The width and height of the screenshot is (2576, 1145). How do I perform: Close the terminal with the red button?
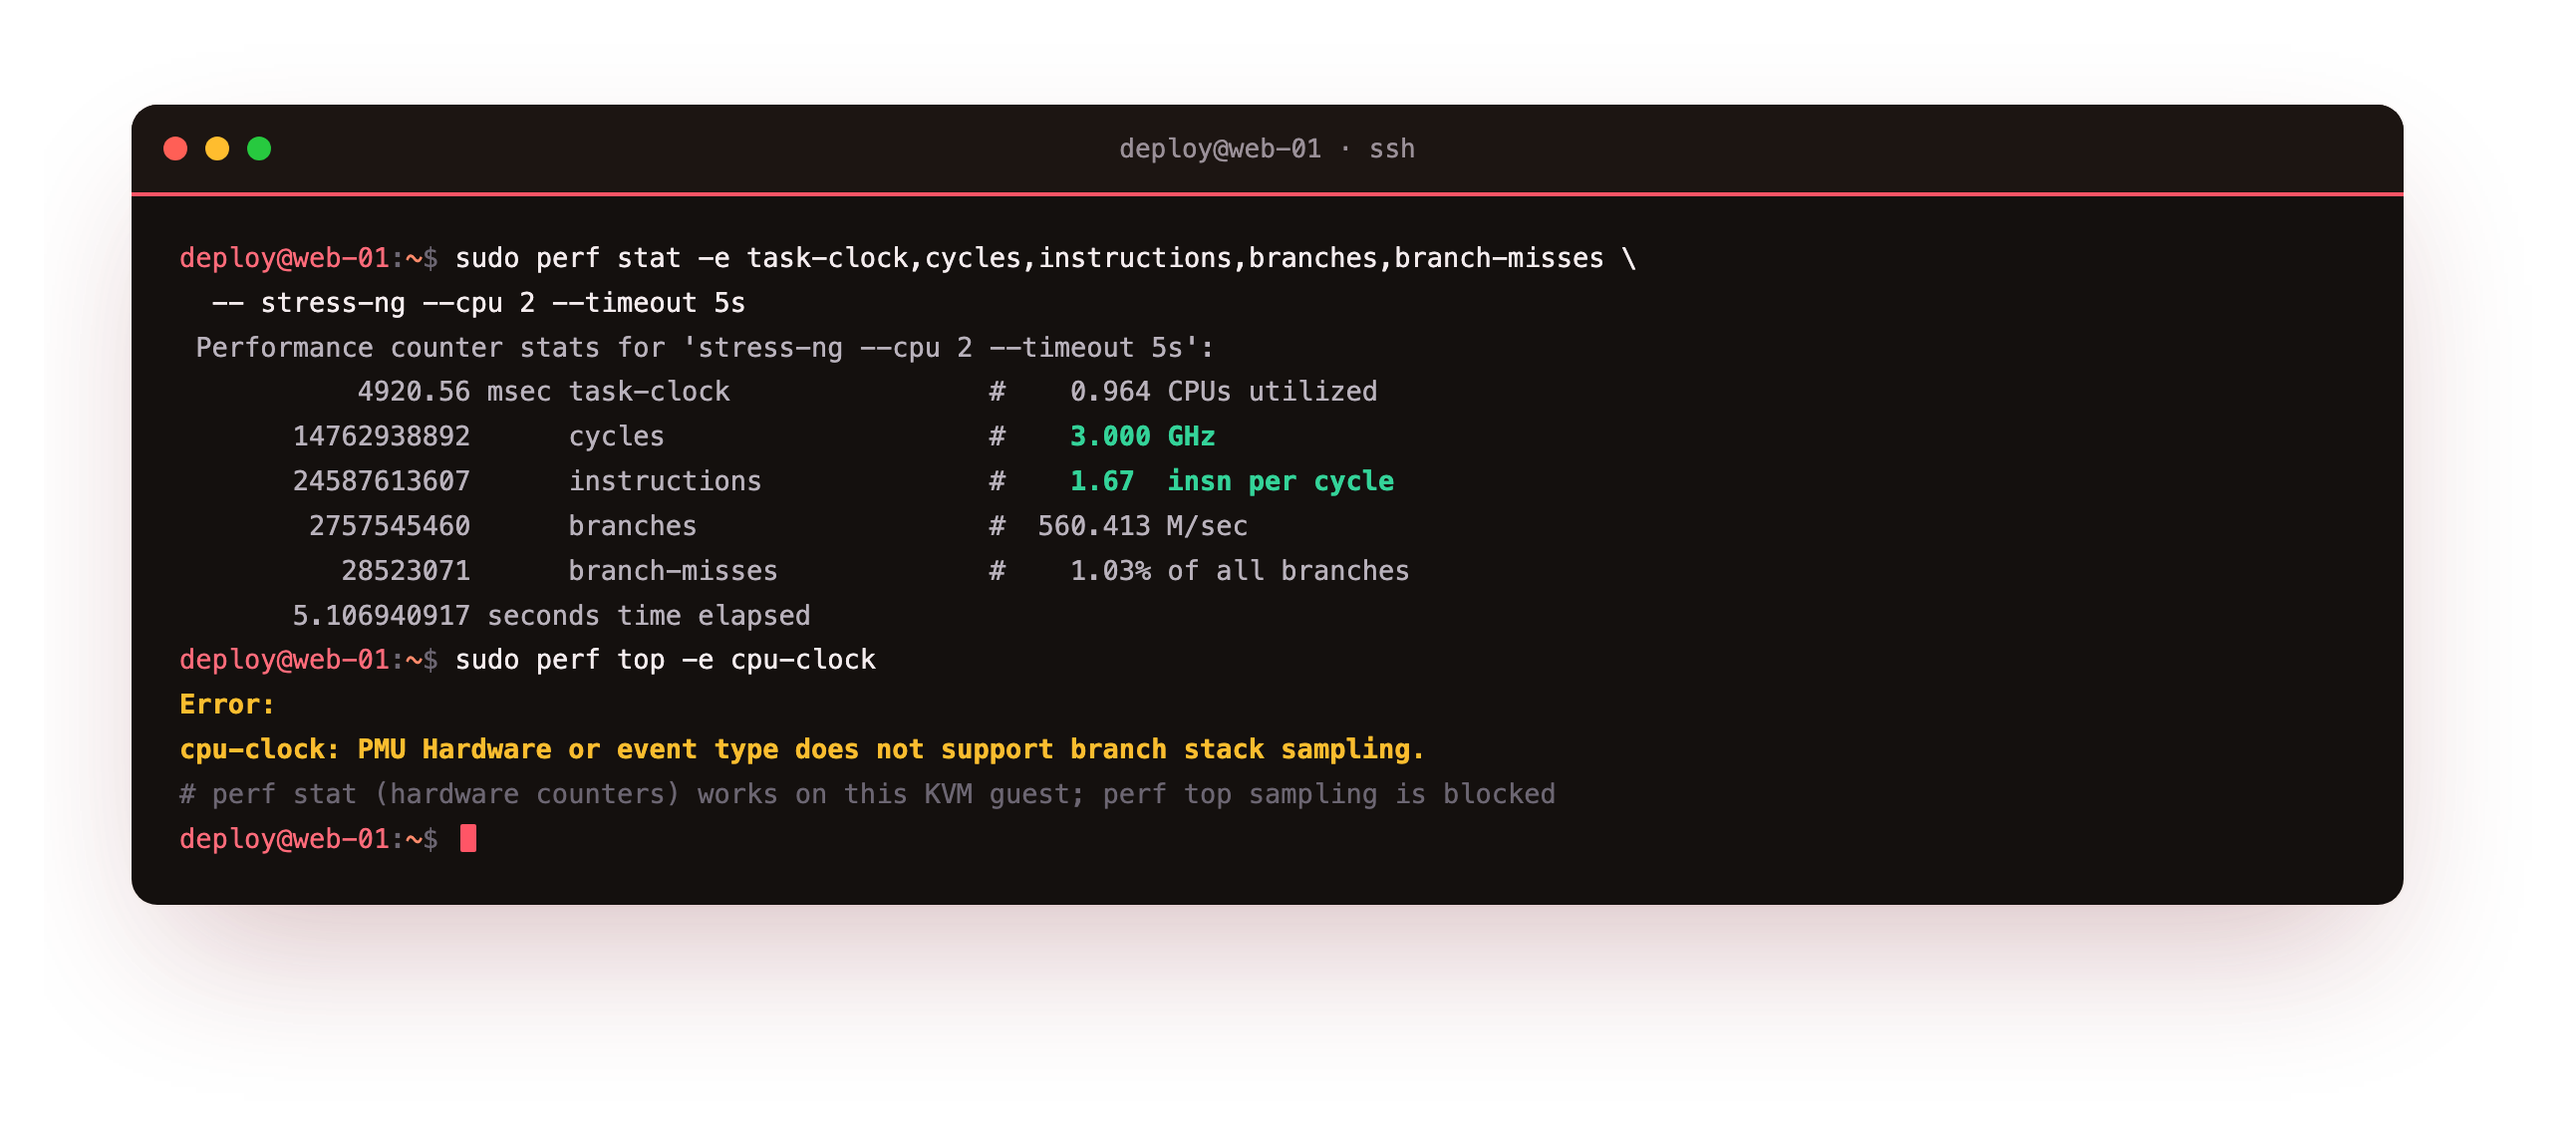tap(175, 149)
